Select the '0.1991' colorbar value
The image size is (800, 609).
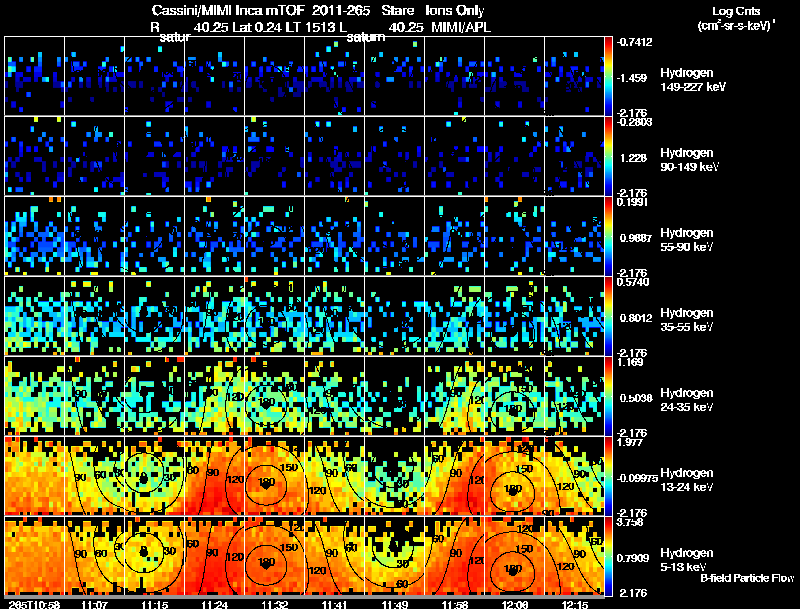click(633, 202)
